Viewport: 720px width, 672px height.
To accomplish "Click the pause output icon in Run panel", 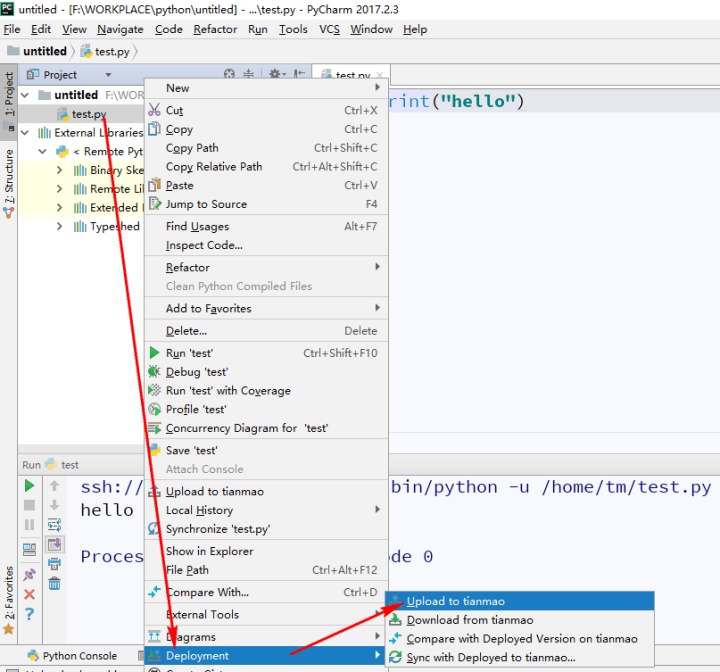I will click(x=29, y=525).
